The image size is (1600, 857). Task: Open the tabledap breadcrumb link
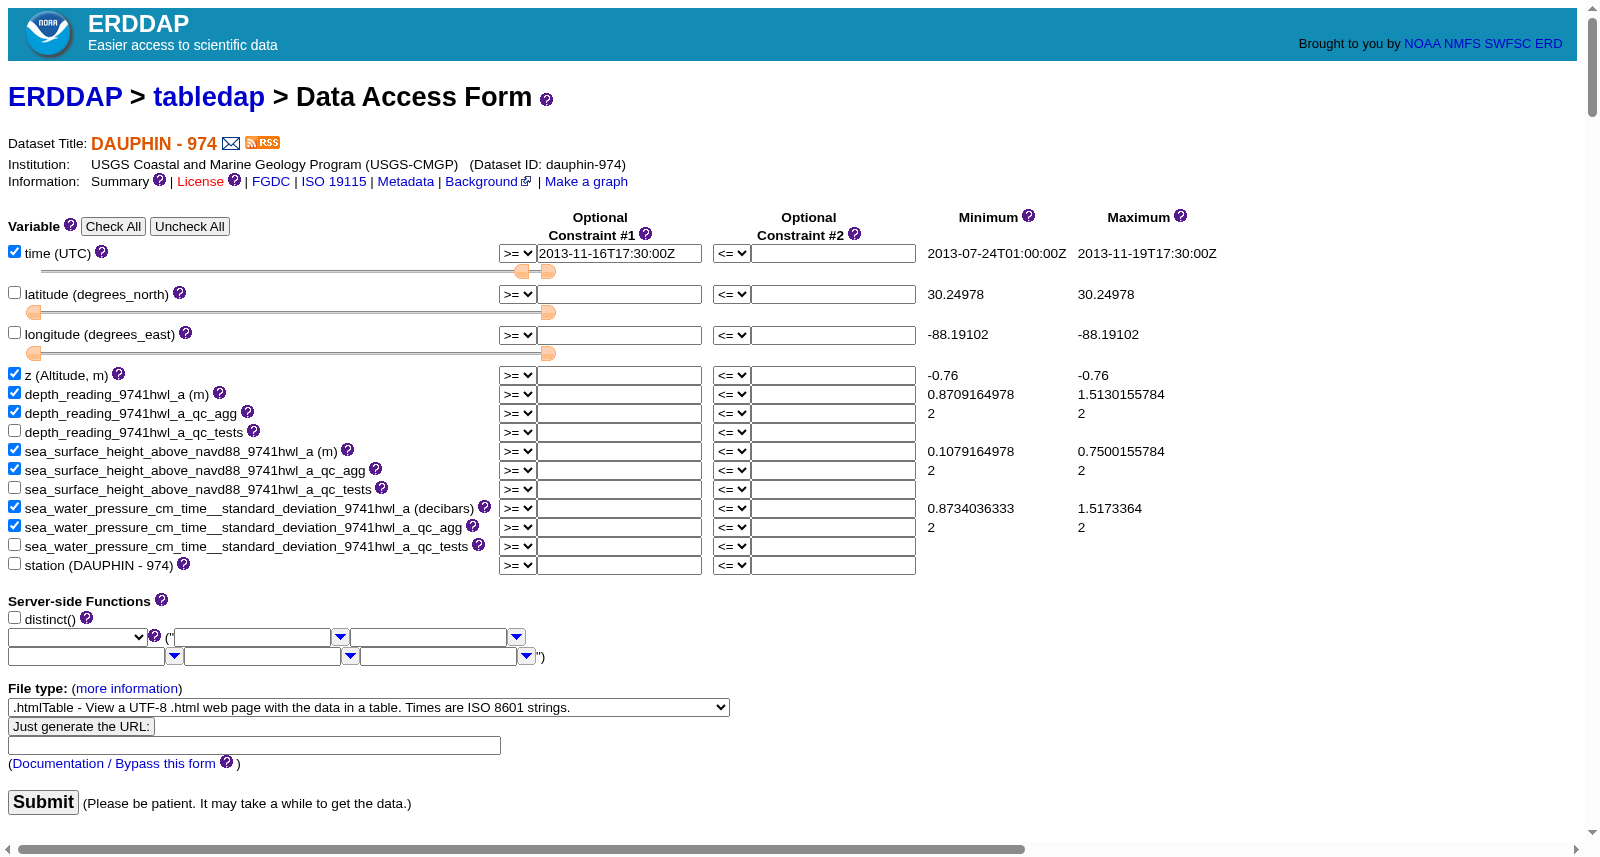point(209,97)
